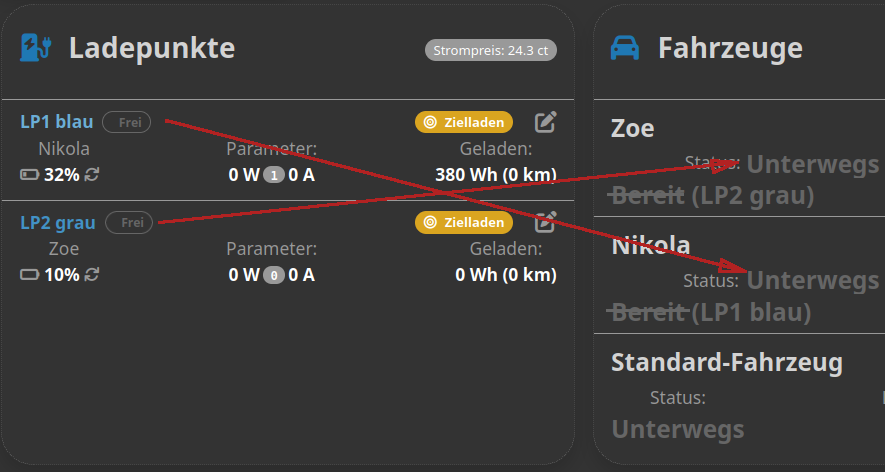
Task: Click the battery icon next to 10%
Action: coord(29,274)
